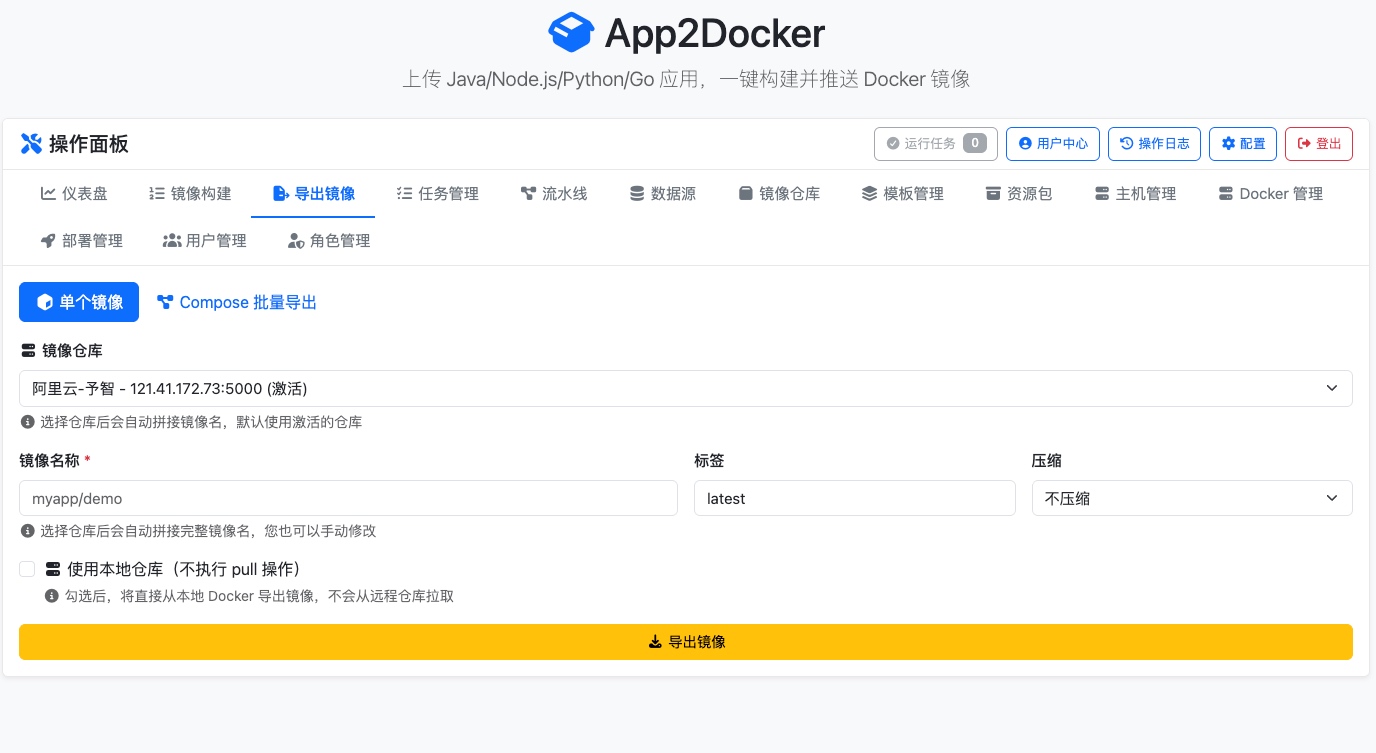1376x753 pixels.
Task: Open 用户中心 button
Action: [x=1053, y=144]
